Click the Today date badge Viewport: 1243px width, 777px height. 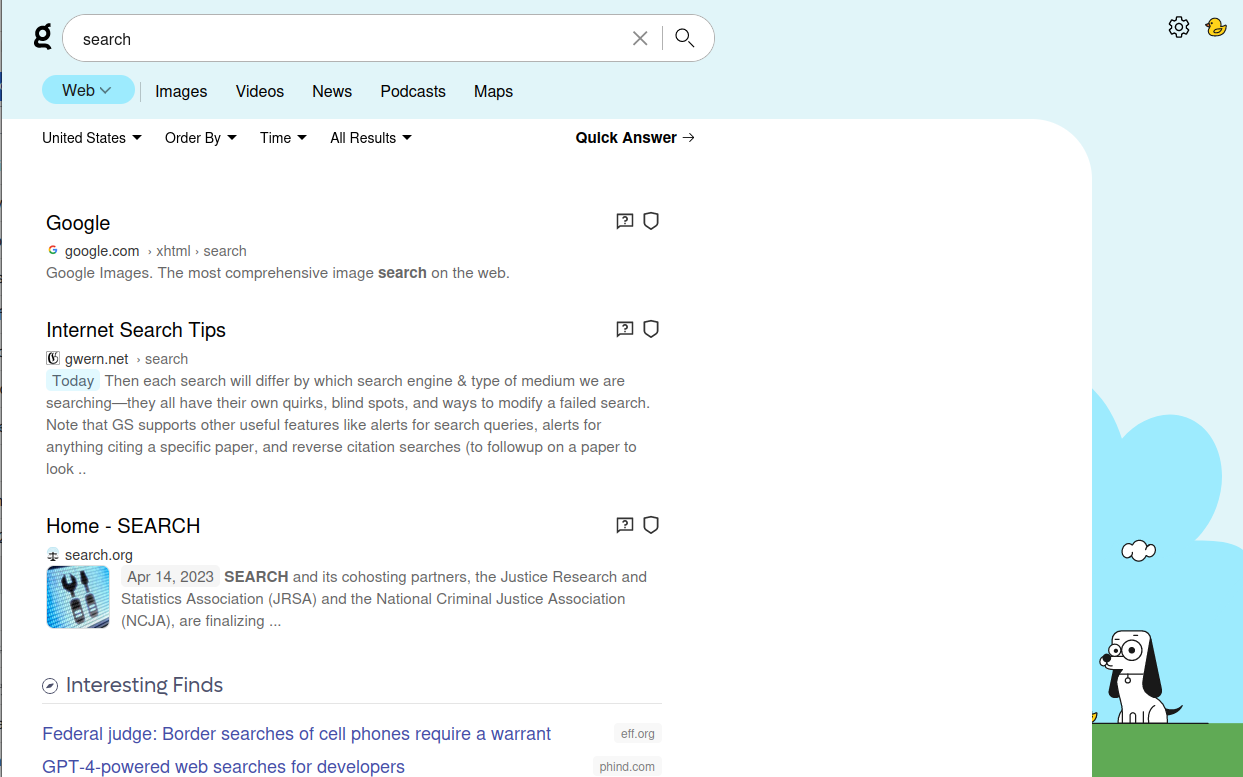pos(73,381)
